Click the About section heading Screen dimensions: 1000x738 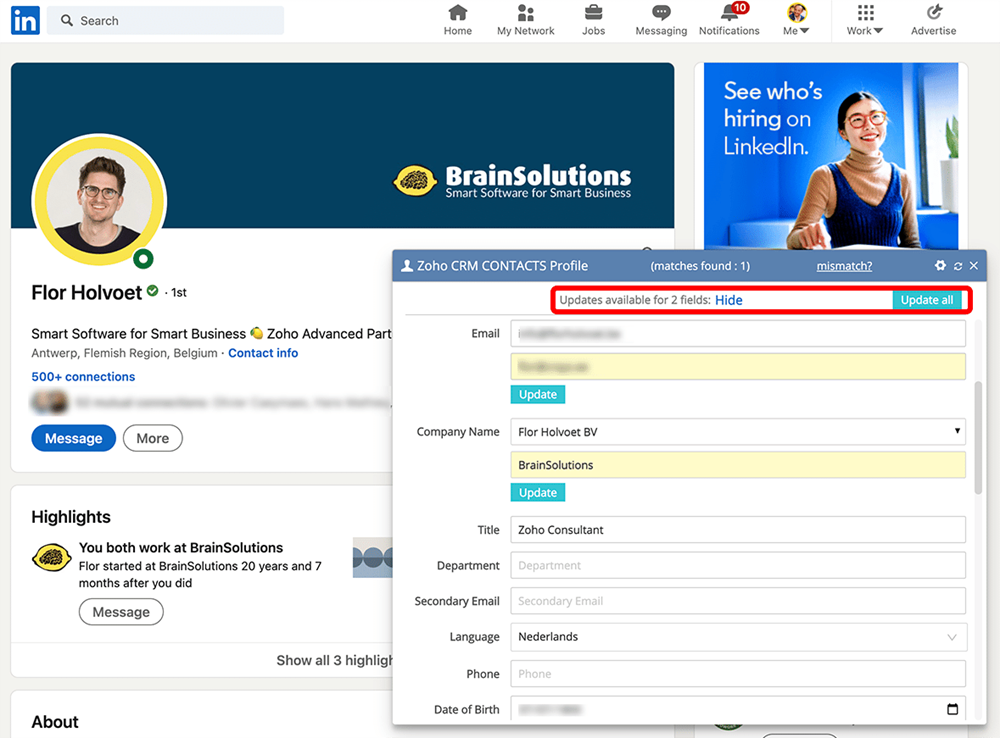pos(55,721)
